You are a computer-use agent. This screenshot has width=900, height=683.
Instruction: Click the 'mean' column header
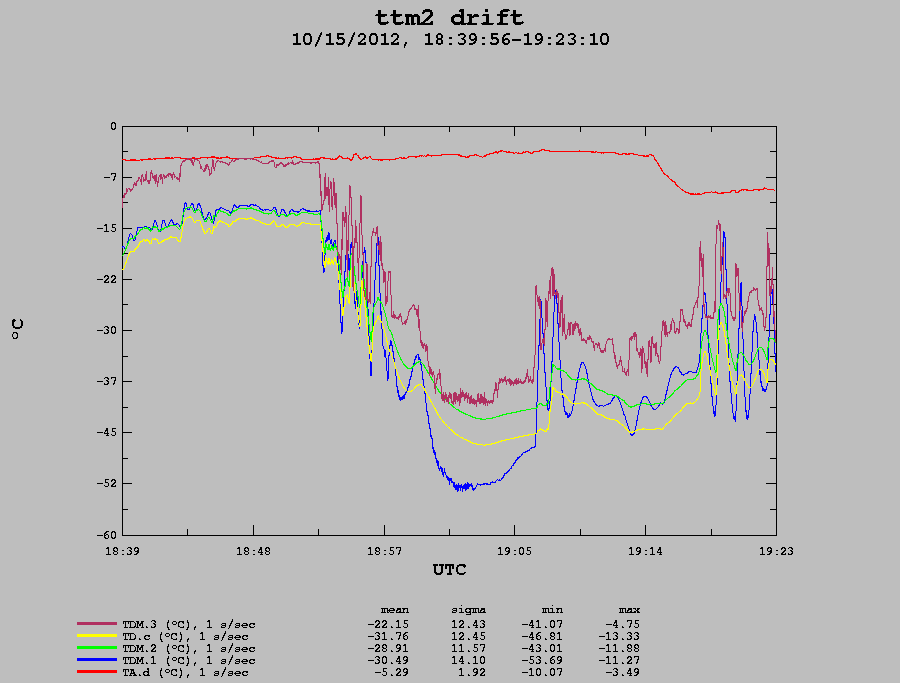pos(395,610)
